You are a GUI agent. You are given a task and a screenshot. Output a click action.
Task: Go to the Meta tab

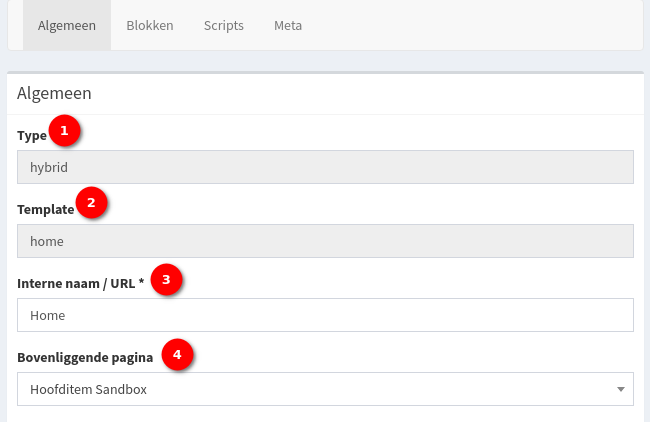tap(288, 26)
